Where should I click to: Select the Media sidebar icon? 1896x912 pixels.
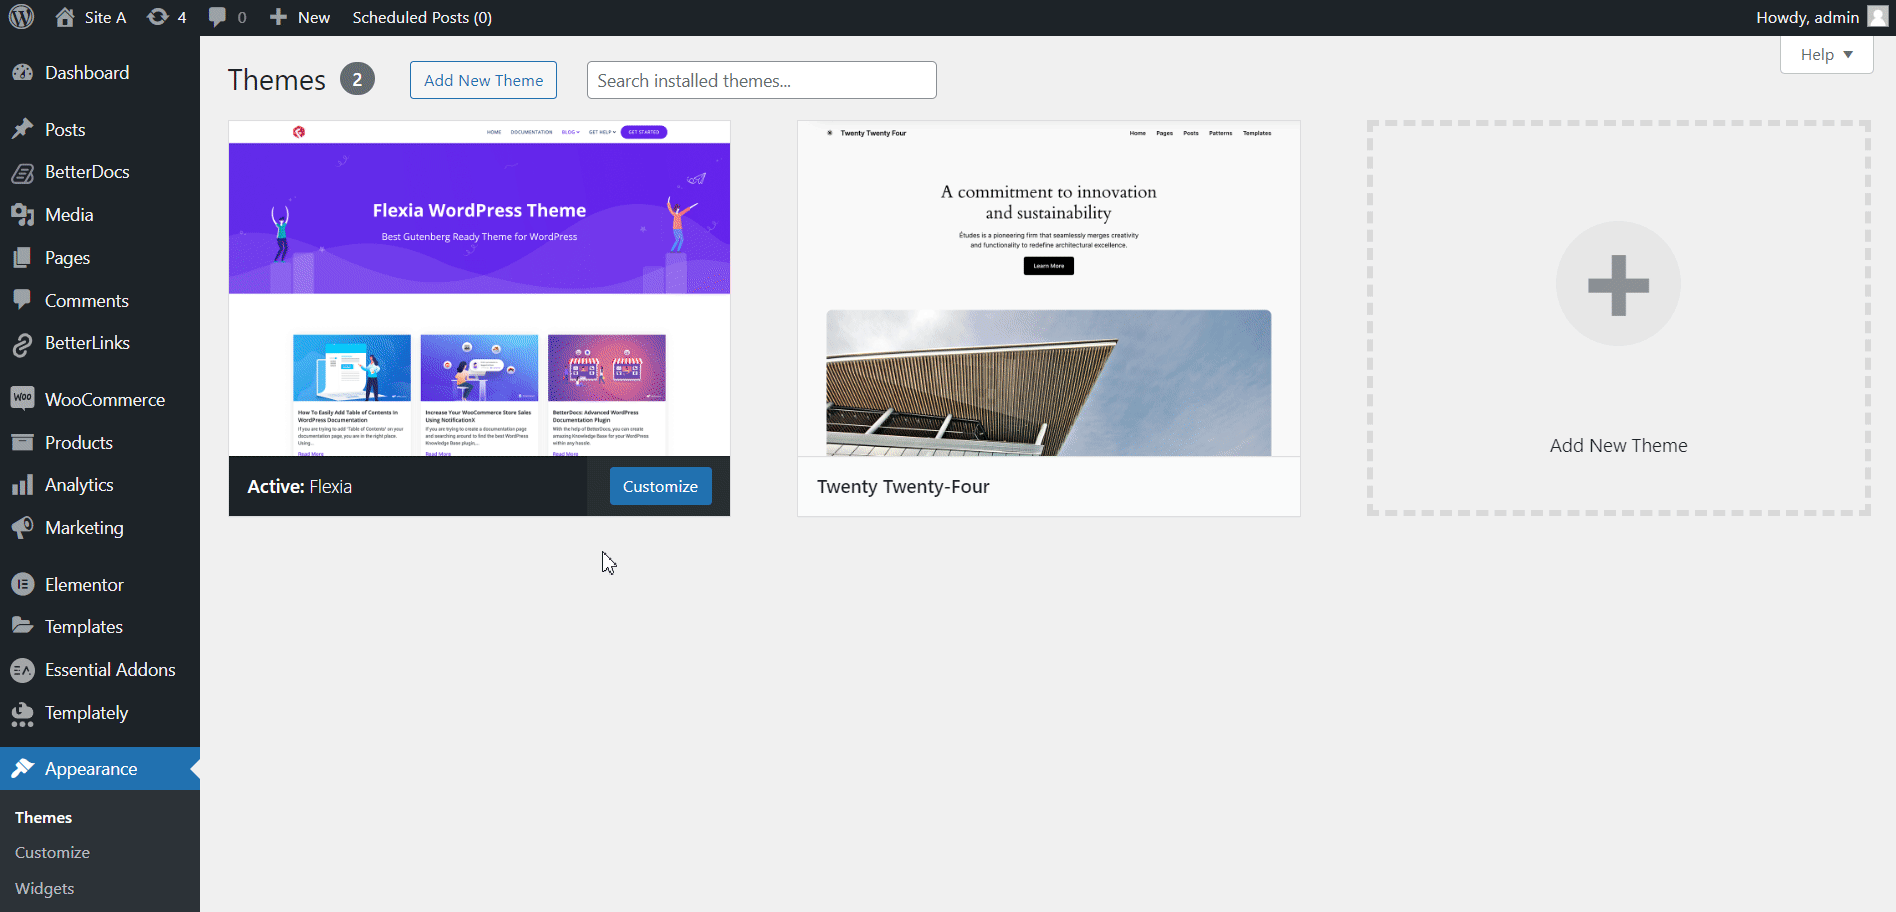23,214
